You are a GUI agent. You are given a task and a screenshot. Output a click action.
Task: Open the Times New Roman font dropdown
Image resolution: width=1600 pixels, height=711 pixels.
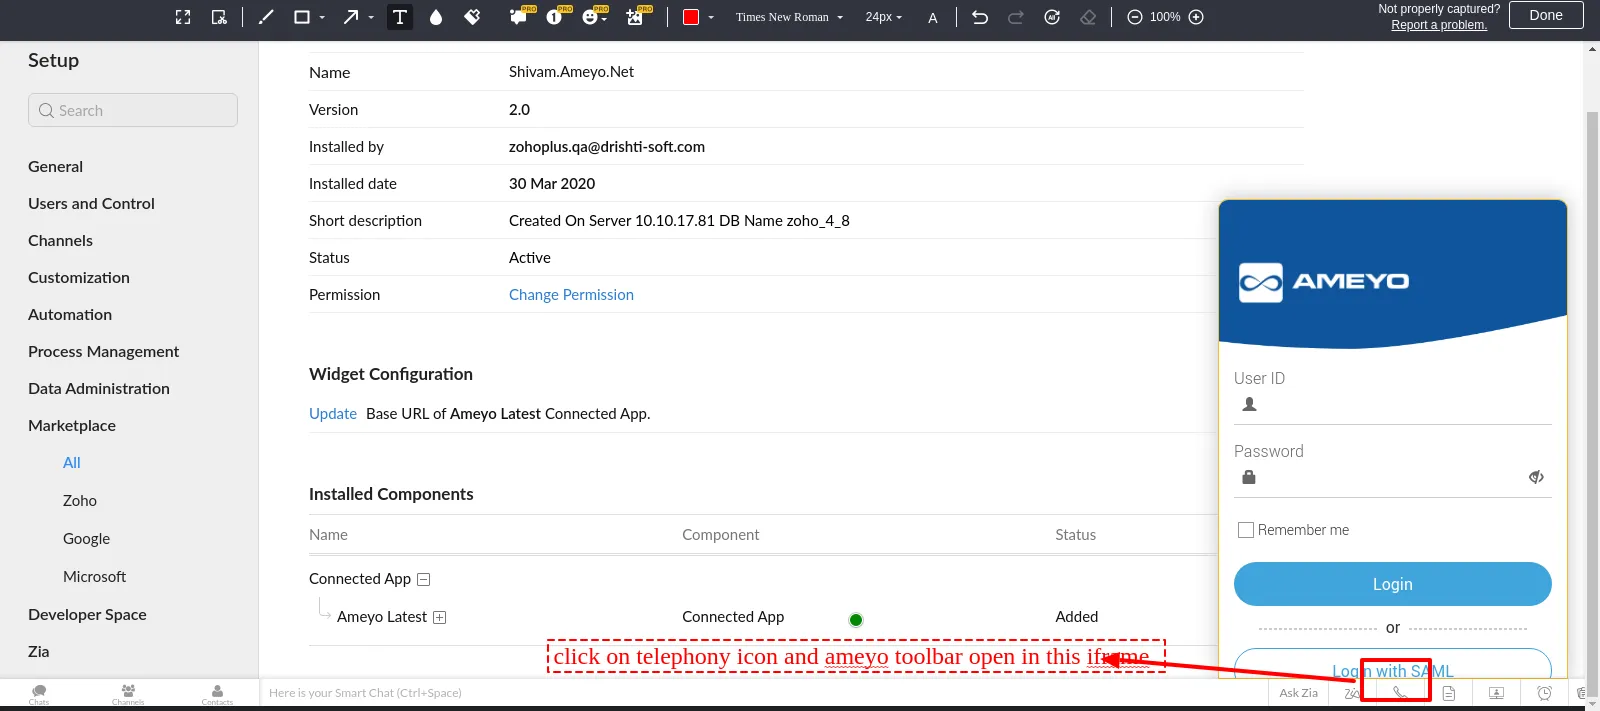coord(789,17)
